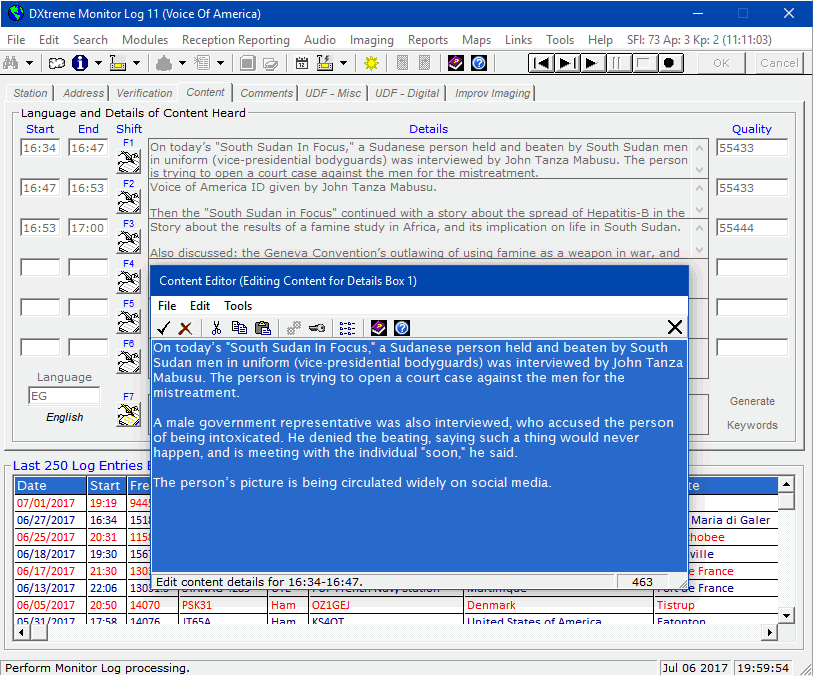Open the Imaging menu
813x676 pixels.
pos(371,40)
